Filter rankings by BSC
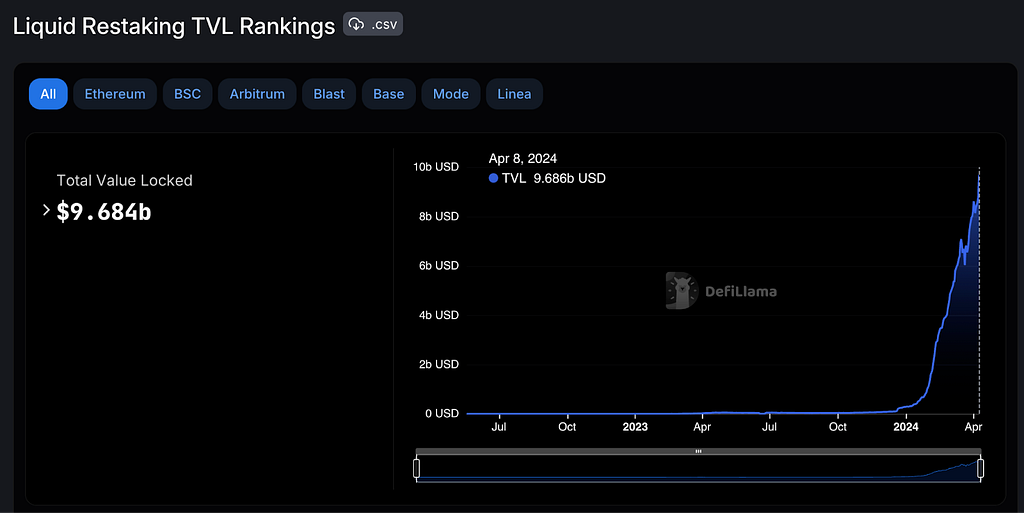The image size is (1024, 513). point(187,94)
